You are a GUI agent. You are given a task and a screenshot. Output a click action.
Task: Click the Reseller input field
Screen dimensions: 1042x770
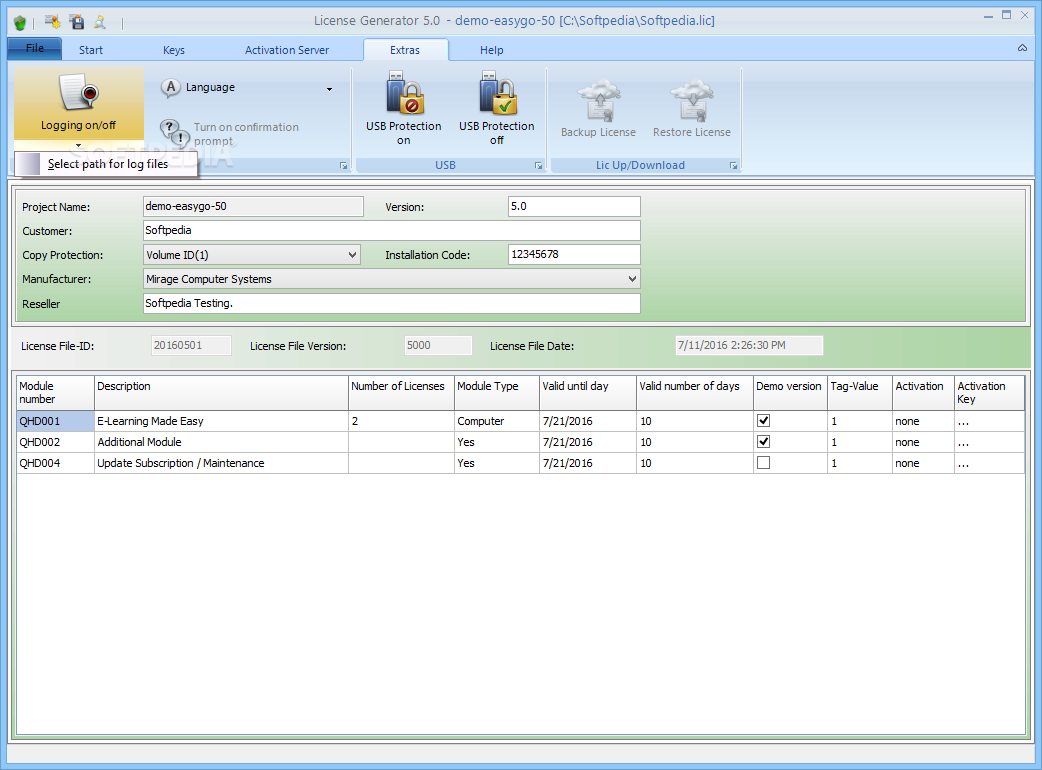(392, 304)
